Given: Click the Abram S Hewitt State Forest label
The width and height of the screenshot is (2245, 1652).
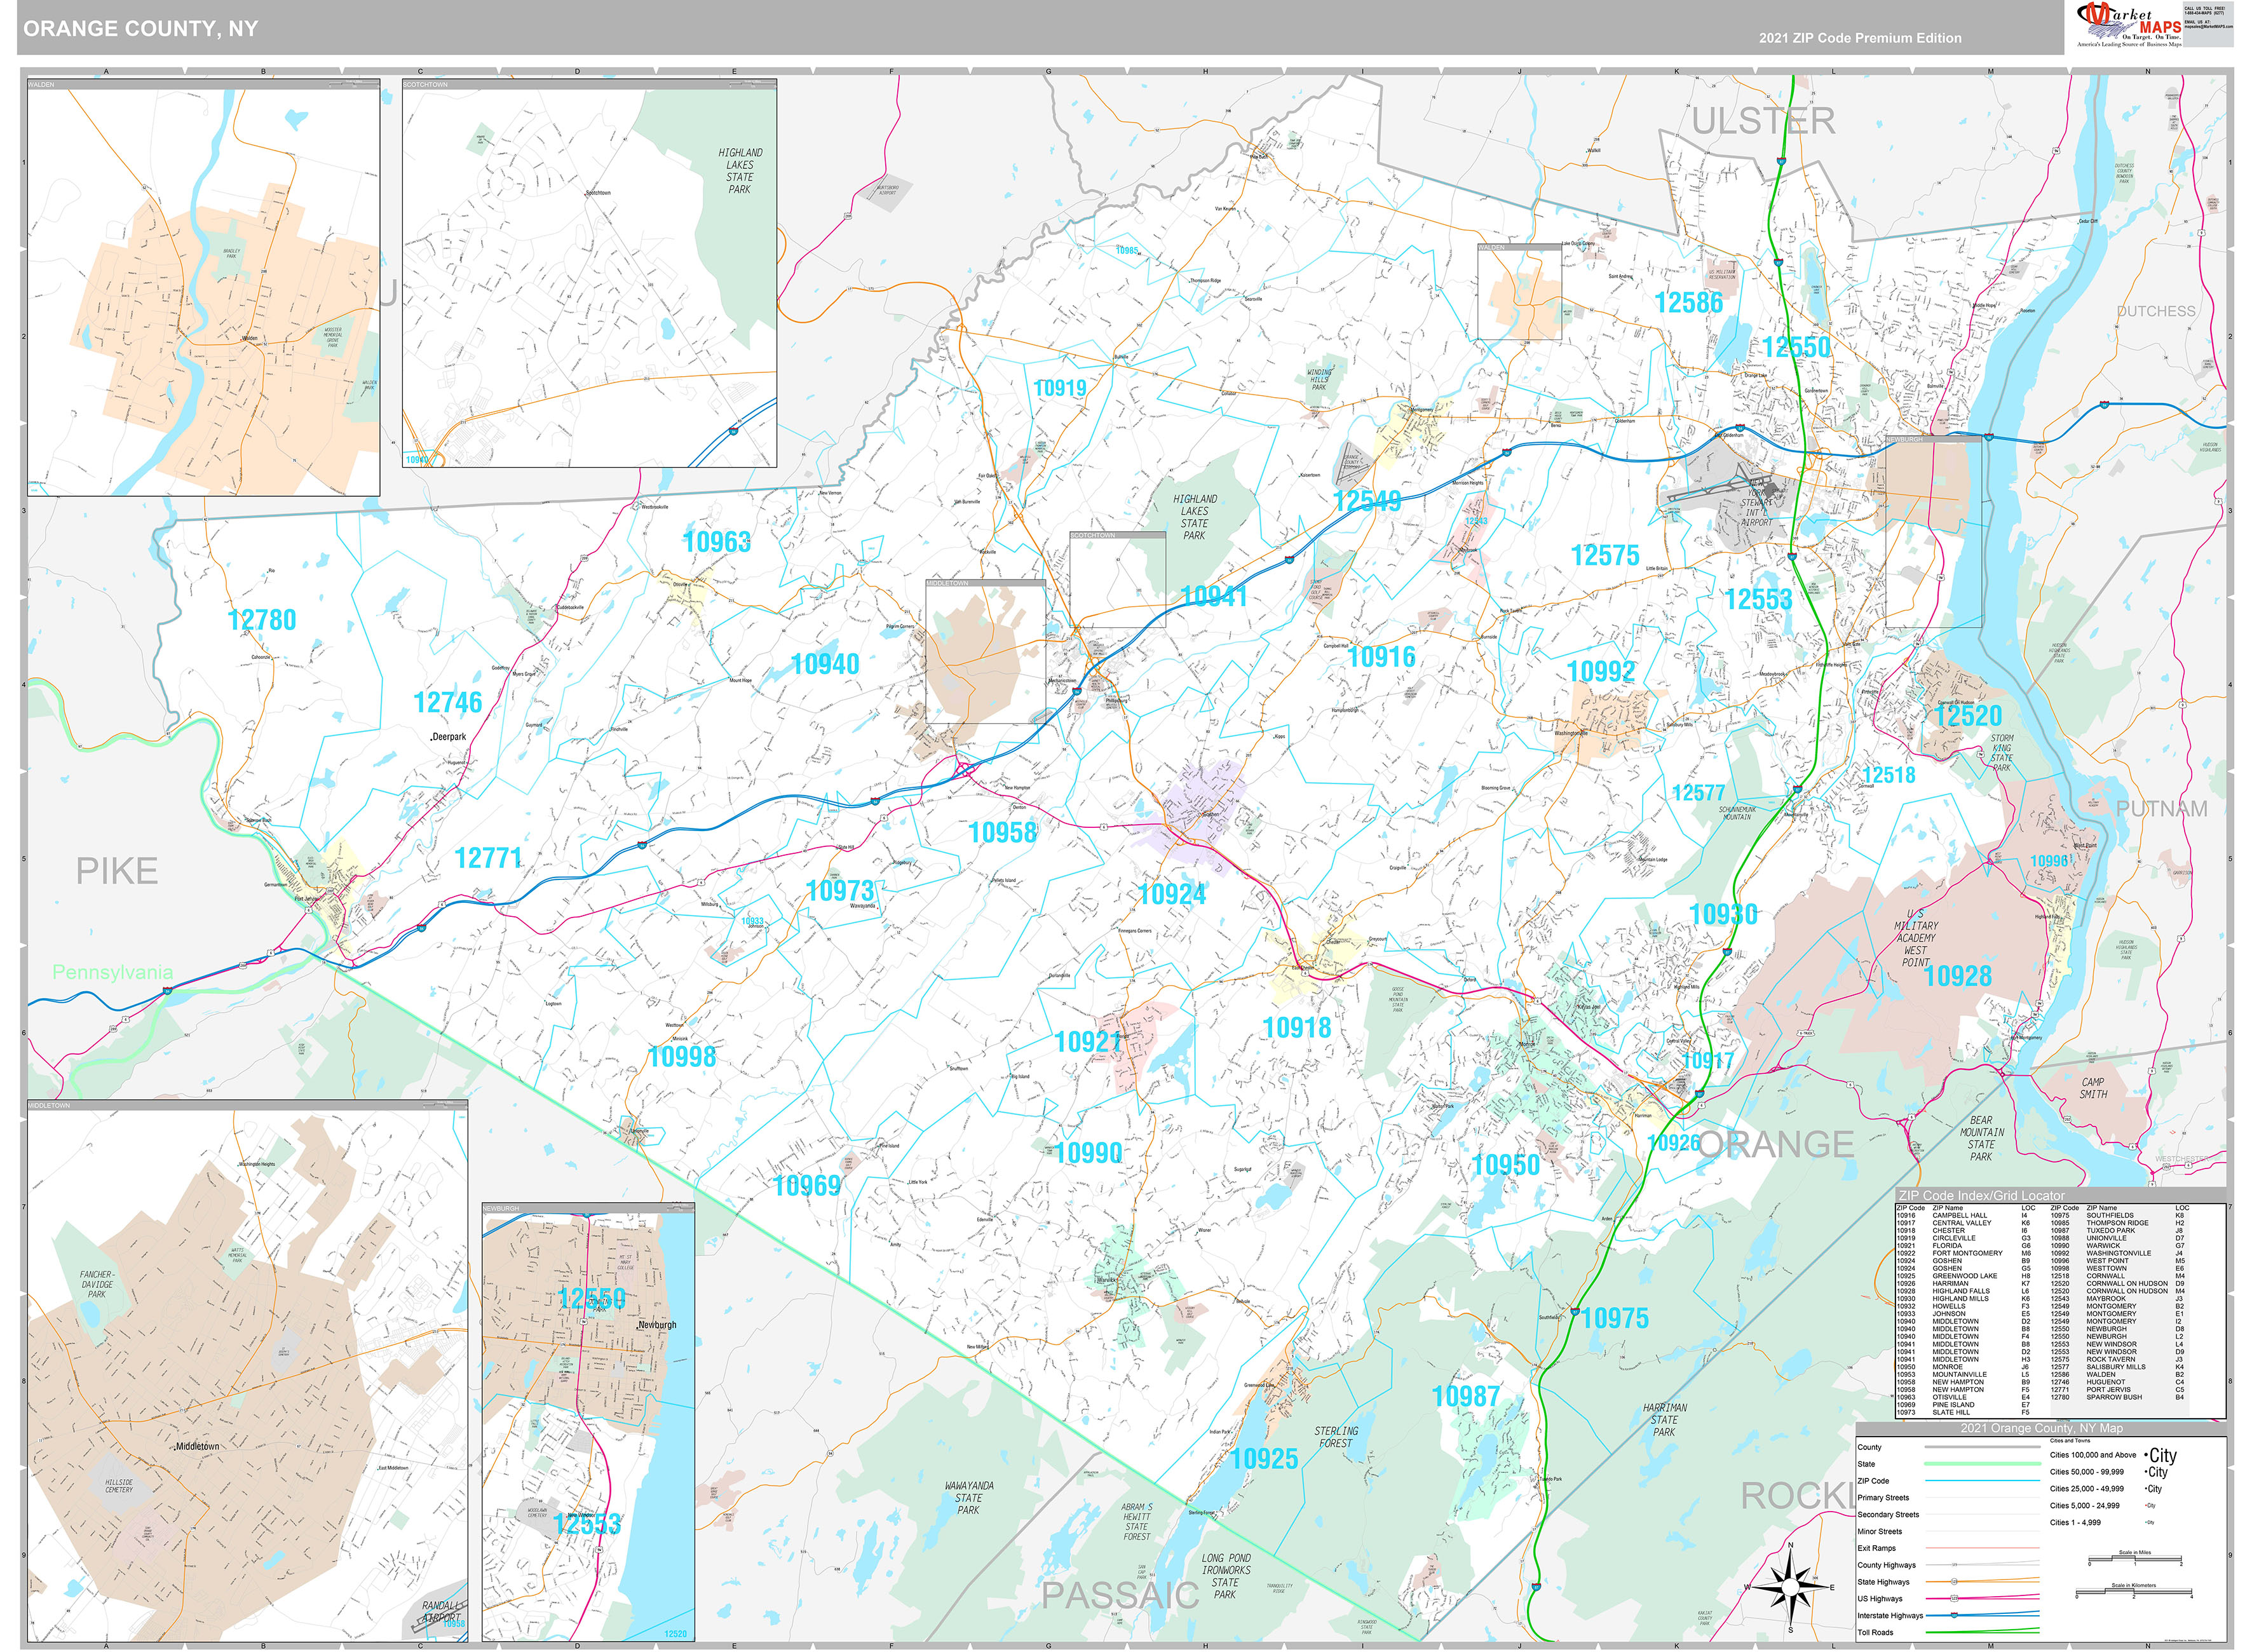Looking at the screenshot, I should (1136, 1521).
